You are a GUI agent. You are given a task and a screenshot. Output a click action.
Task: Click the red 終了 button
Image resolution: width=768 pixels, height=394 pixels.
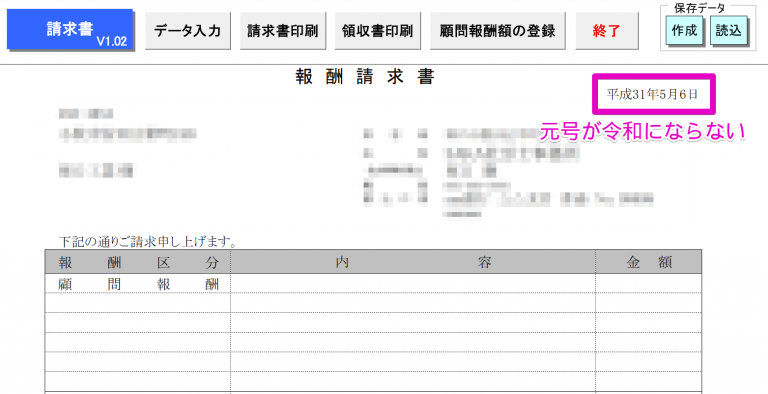coord(607,31)
